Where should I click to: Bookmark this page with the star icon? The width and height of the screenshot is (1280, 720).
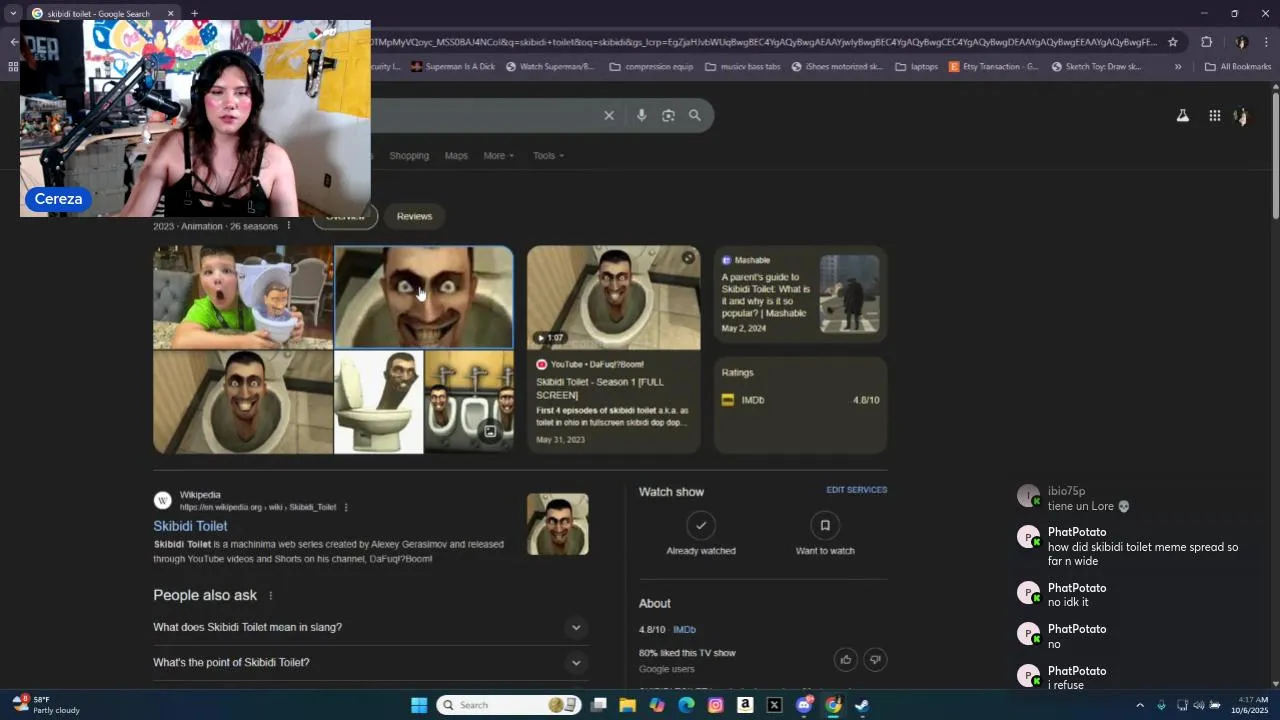pos(1173,42)
